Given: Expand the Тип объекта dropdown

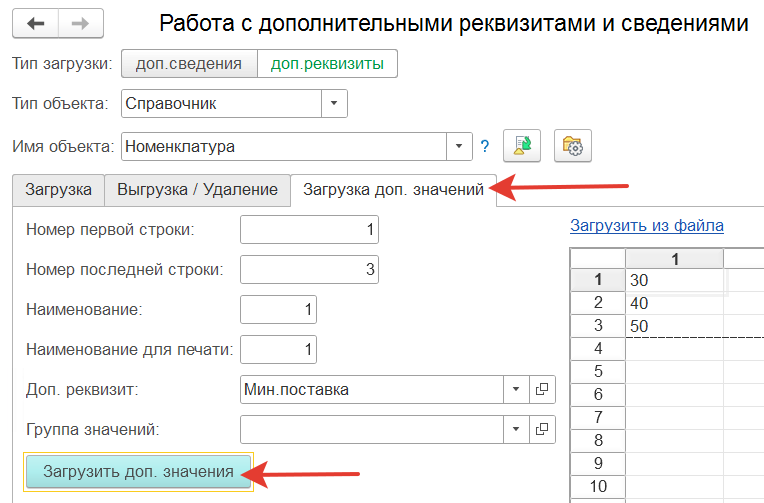Looking at the screenshot, I should (334, 103).
